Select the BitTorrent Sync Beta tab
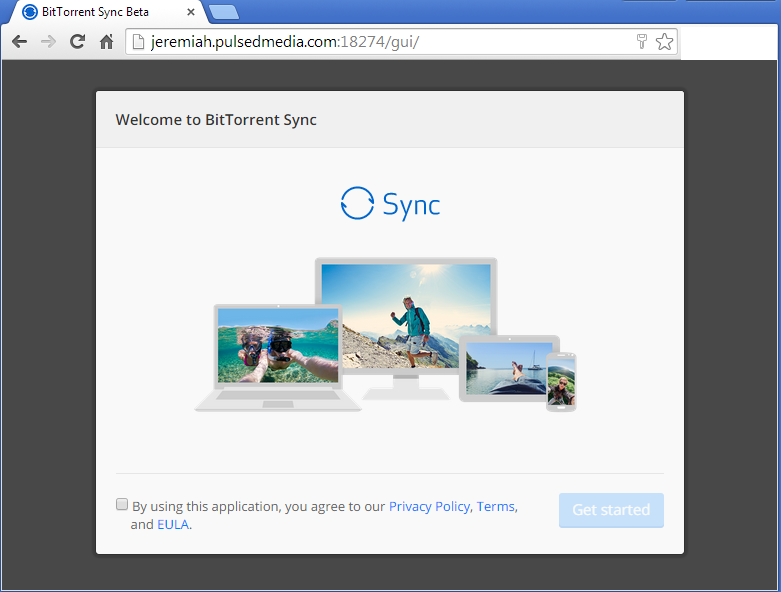Image resolution: width=781 pixels, height=592 pixels. (x=95, y=12)
